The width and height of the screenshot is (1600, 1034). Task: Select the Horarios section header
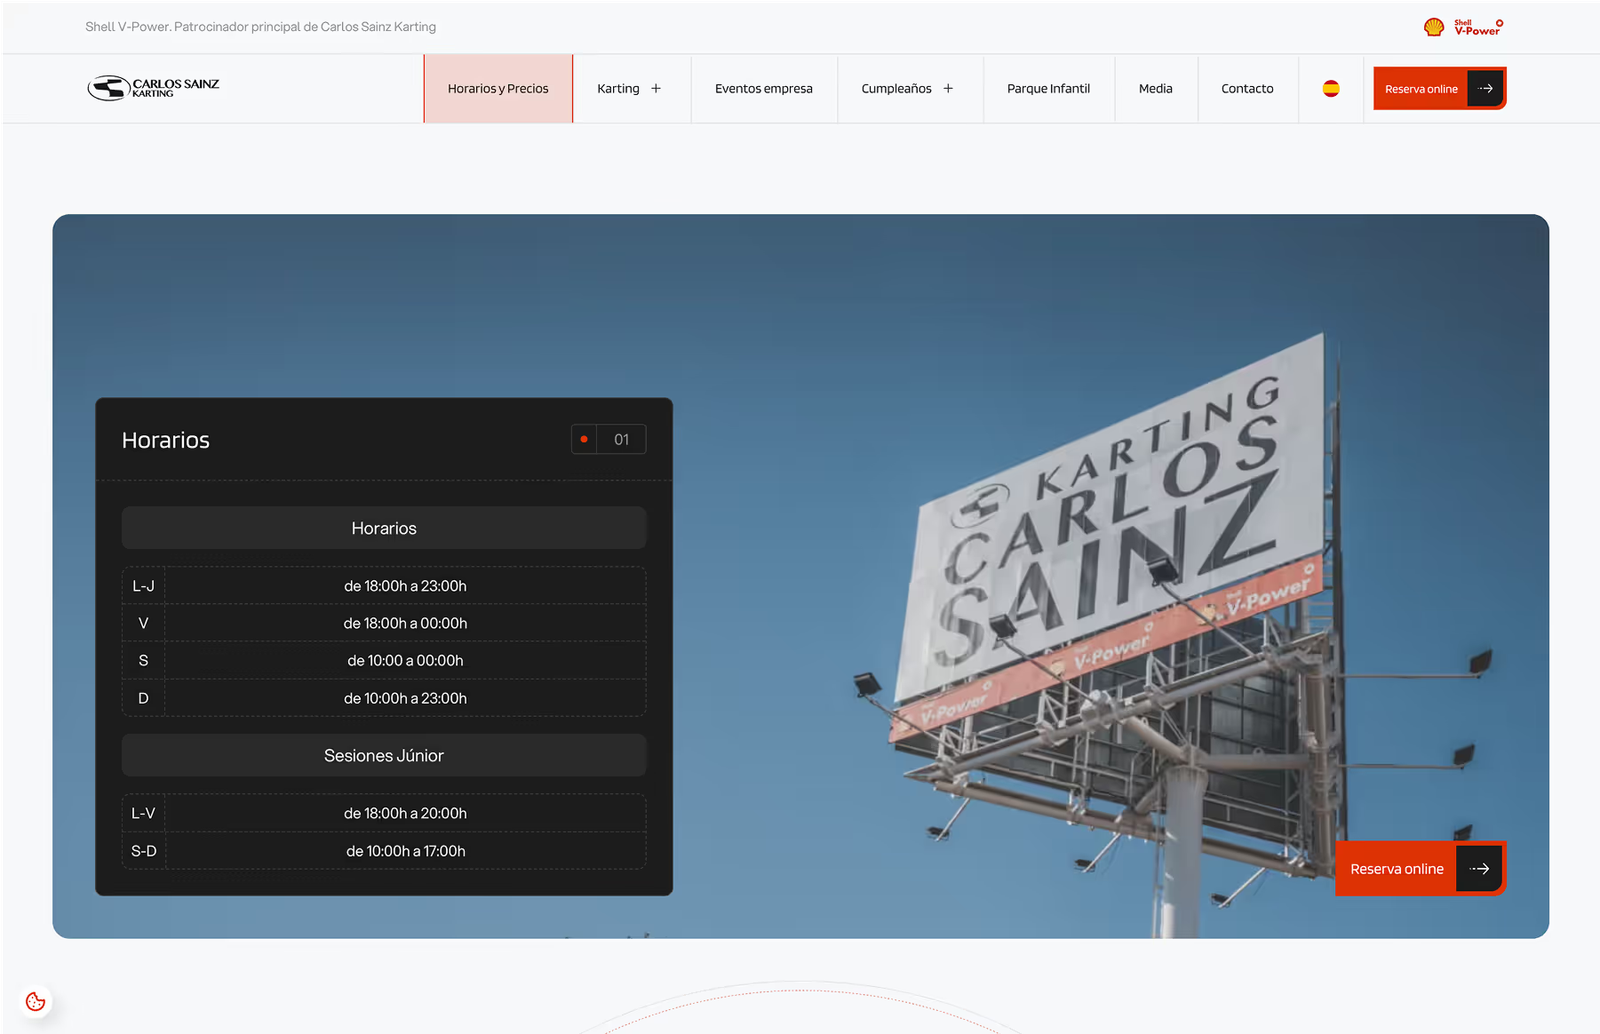(x=384, y=528)
